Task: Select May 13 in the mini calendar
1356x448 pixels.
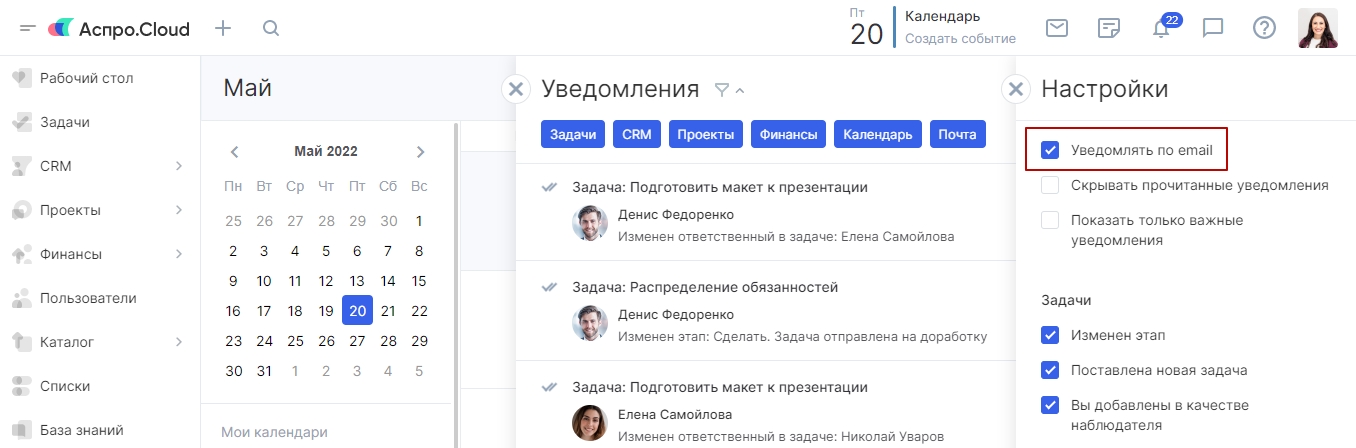Action: point(357,281)
